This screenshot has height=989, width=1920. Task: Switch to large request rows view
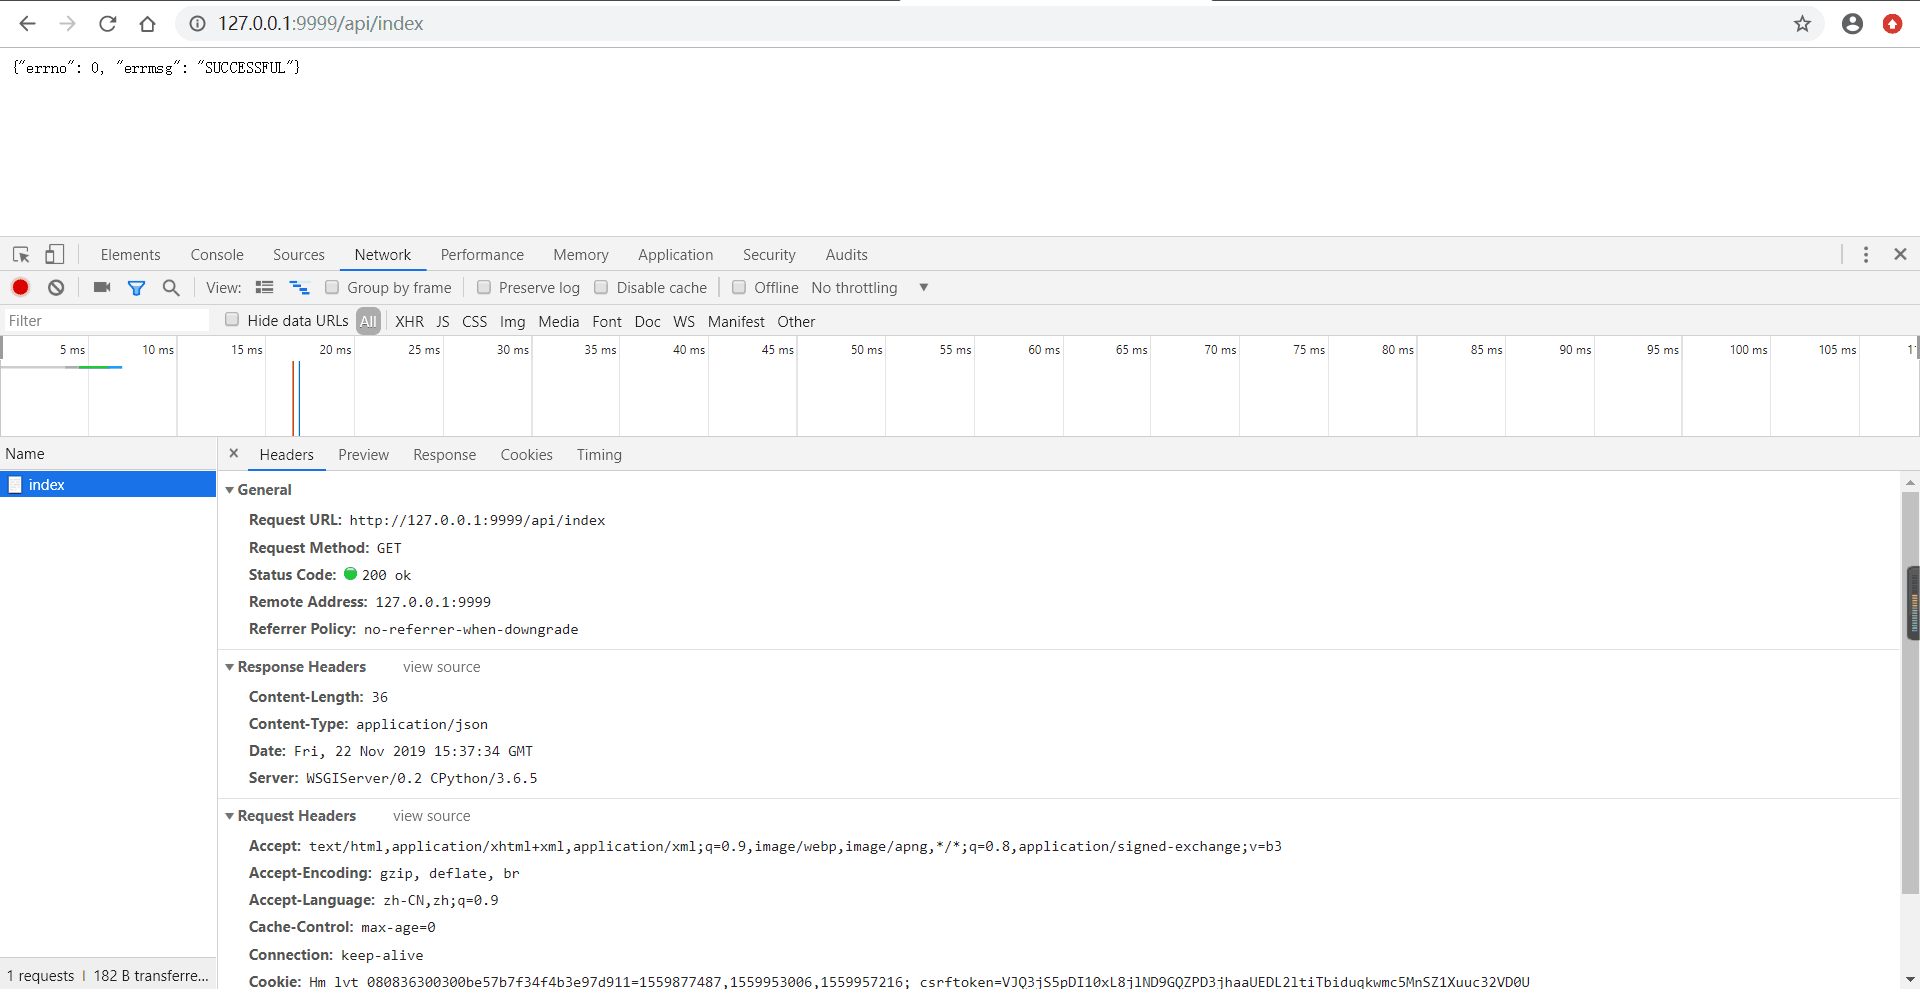click(x=264, y=288)
